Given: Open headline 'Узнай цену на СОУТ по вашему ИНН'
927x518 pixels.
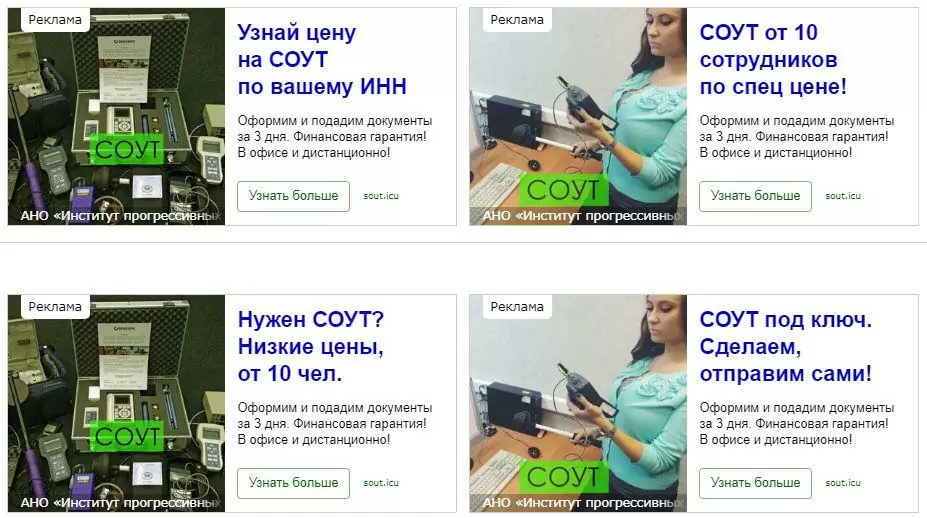Looking at the screenshot, I should [322, 59].
